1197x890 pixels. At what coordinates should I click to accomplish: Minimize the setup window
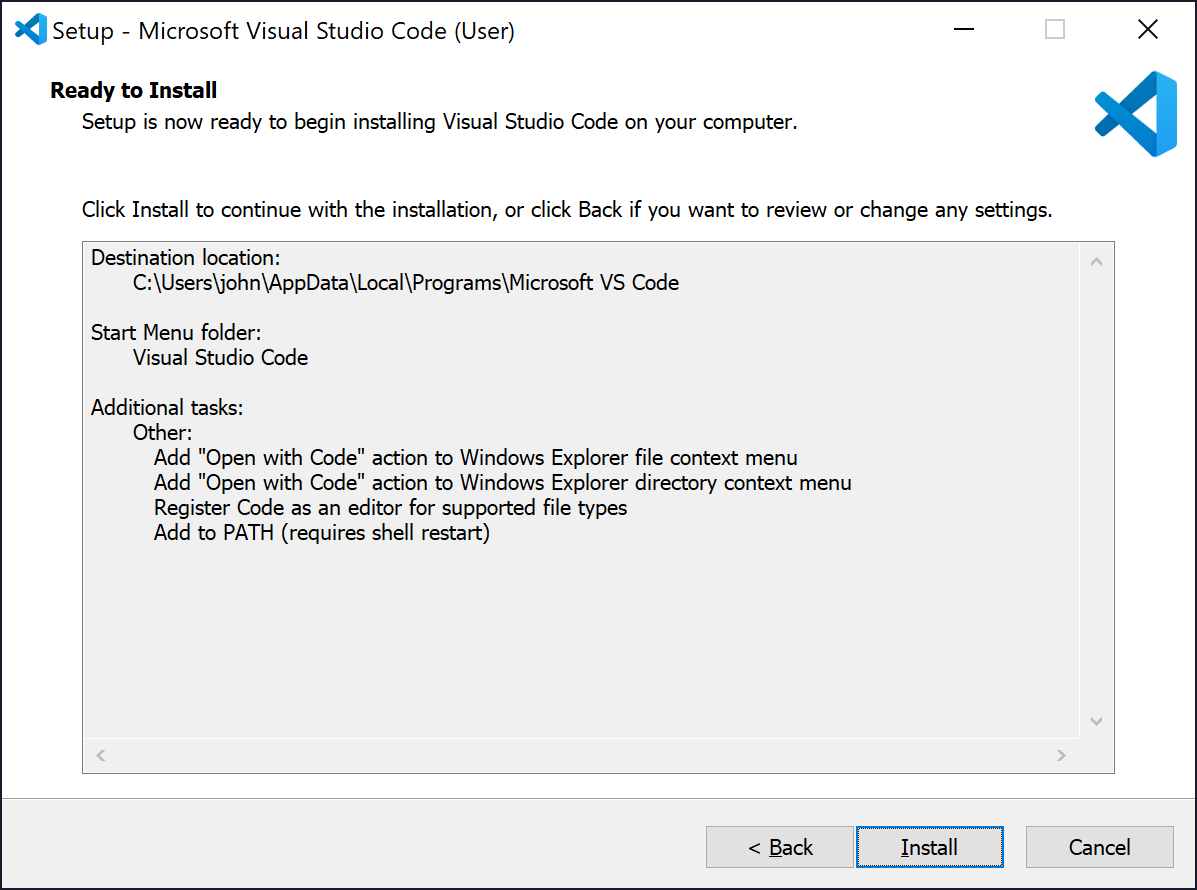(964, 30)
